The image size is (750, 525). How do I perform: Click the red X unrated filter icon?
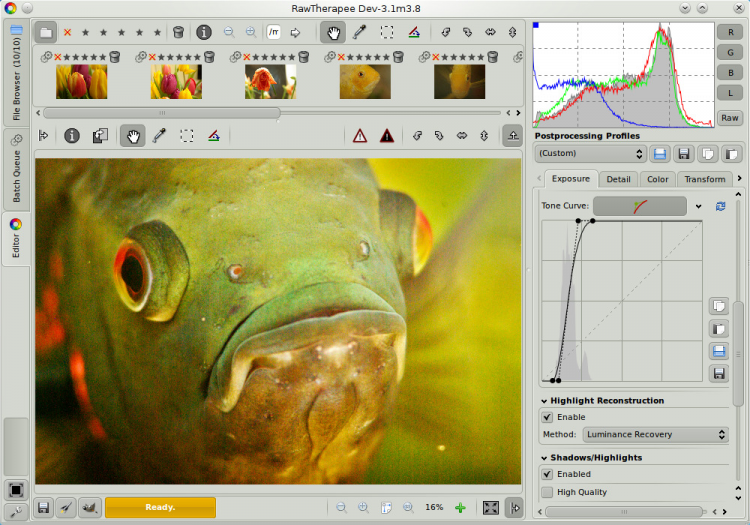(67, 33)
